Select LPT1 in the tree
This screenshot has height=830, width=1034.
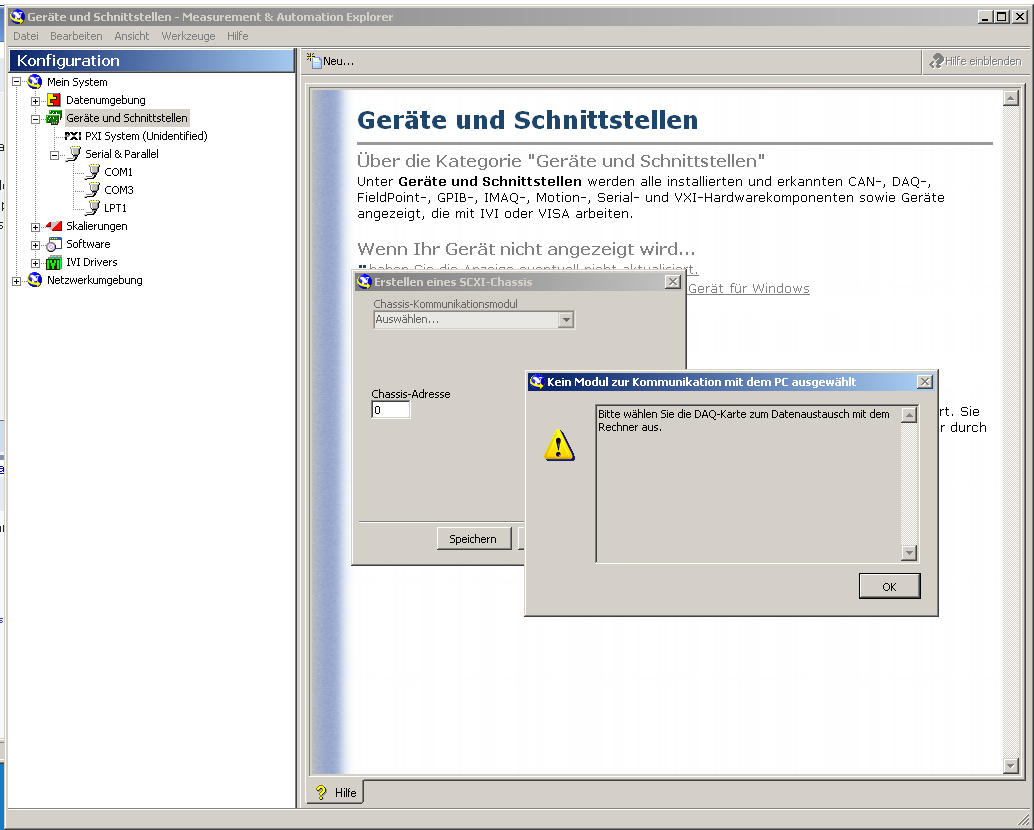115,208
